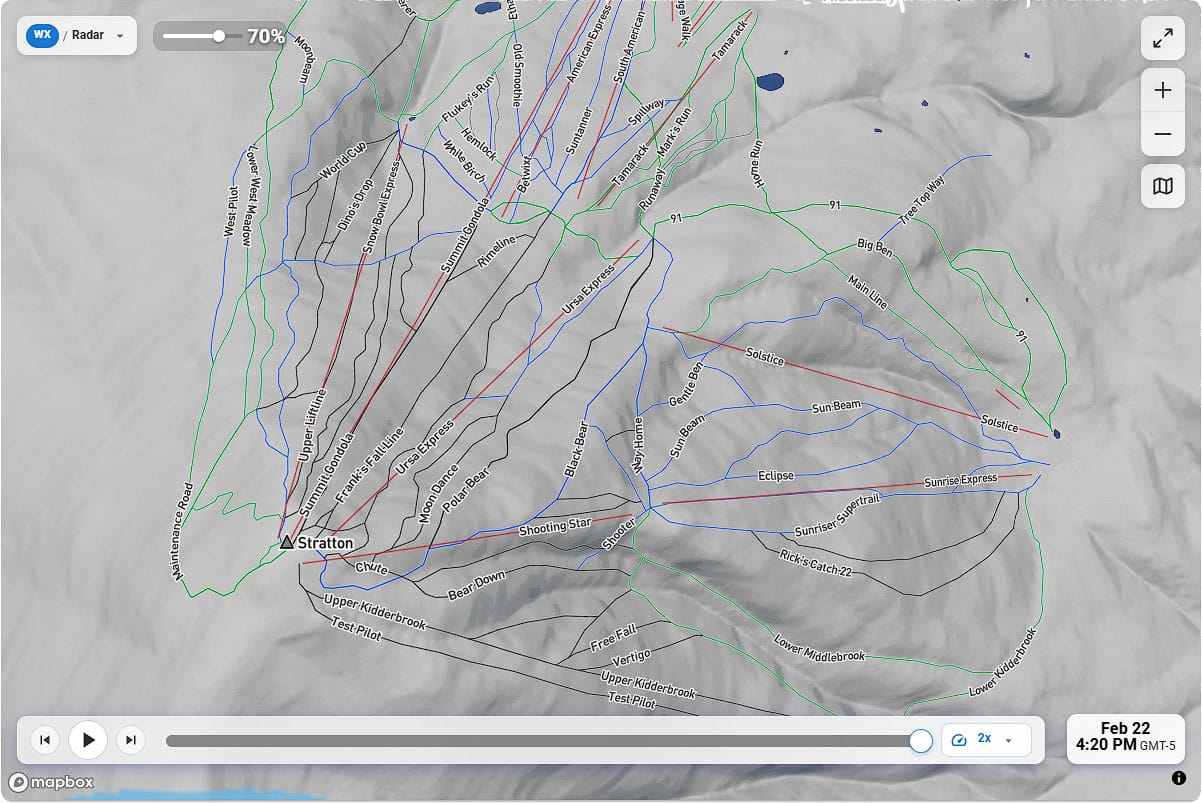Click the info icon in corner
Viewport: 1202px width, 803px height.
coord(1178,778)
